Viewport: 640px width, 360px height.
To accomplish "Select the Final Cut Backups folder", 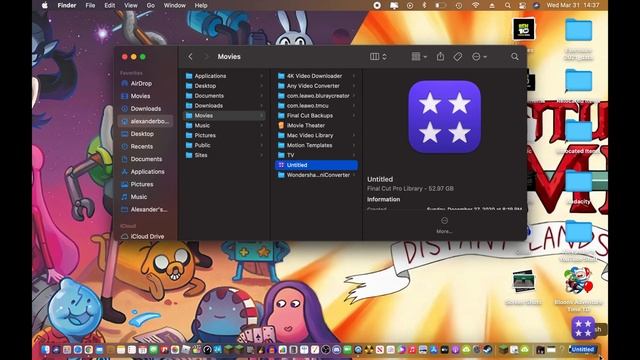I will 316,116.
